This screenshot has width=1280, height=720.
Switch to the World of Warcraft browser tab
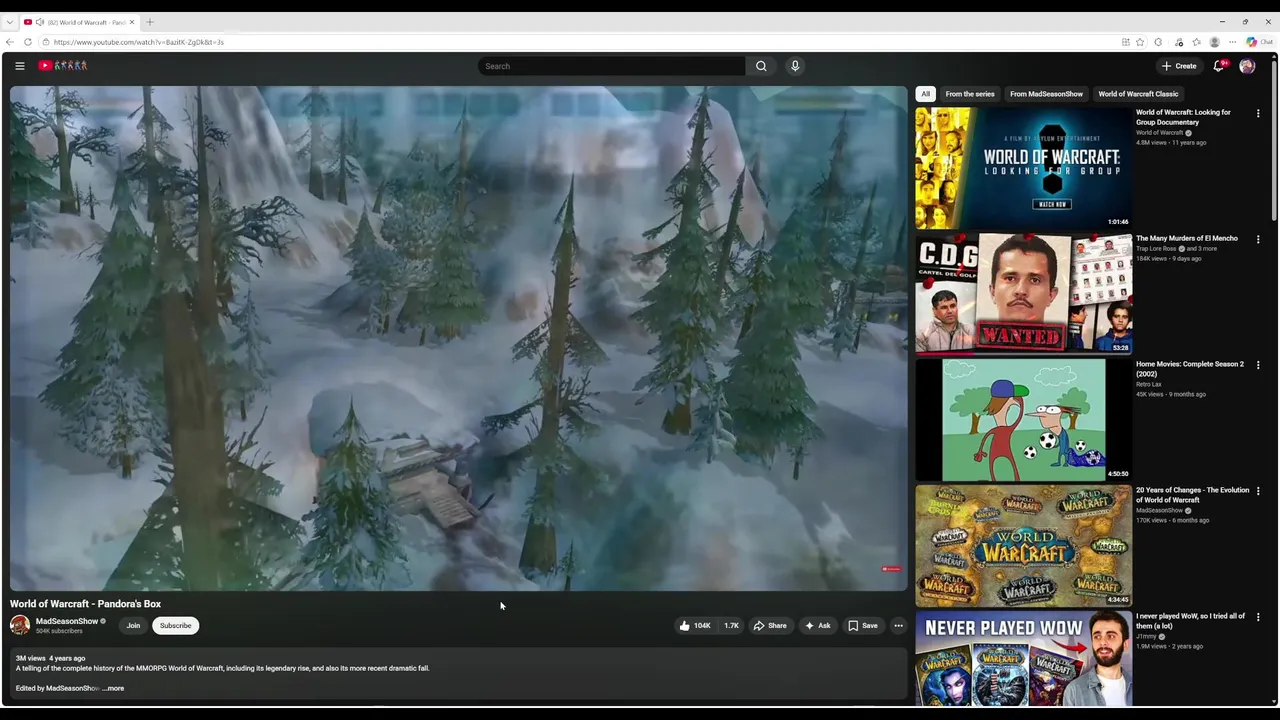(78, 22)
